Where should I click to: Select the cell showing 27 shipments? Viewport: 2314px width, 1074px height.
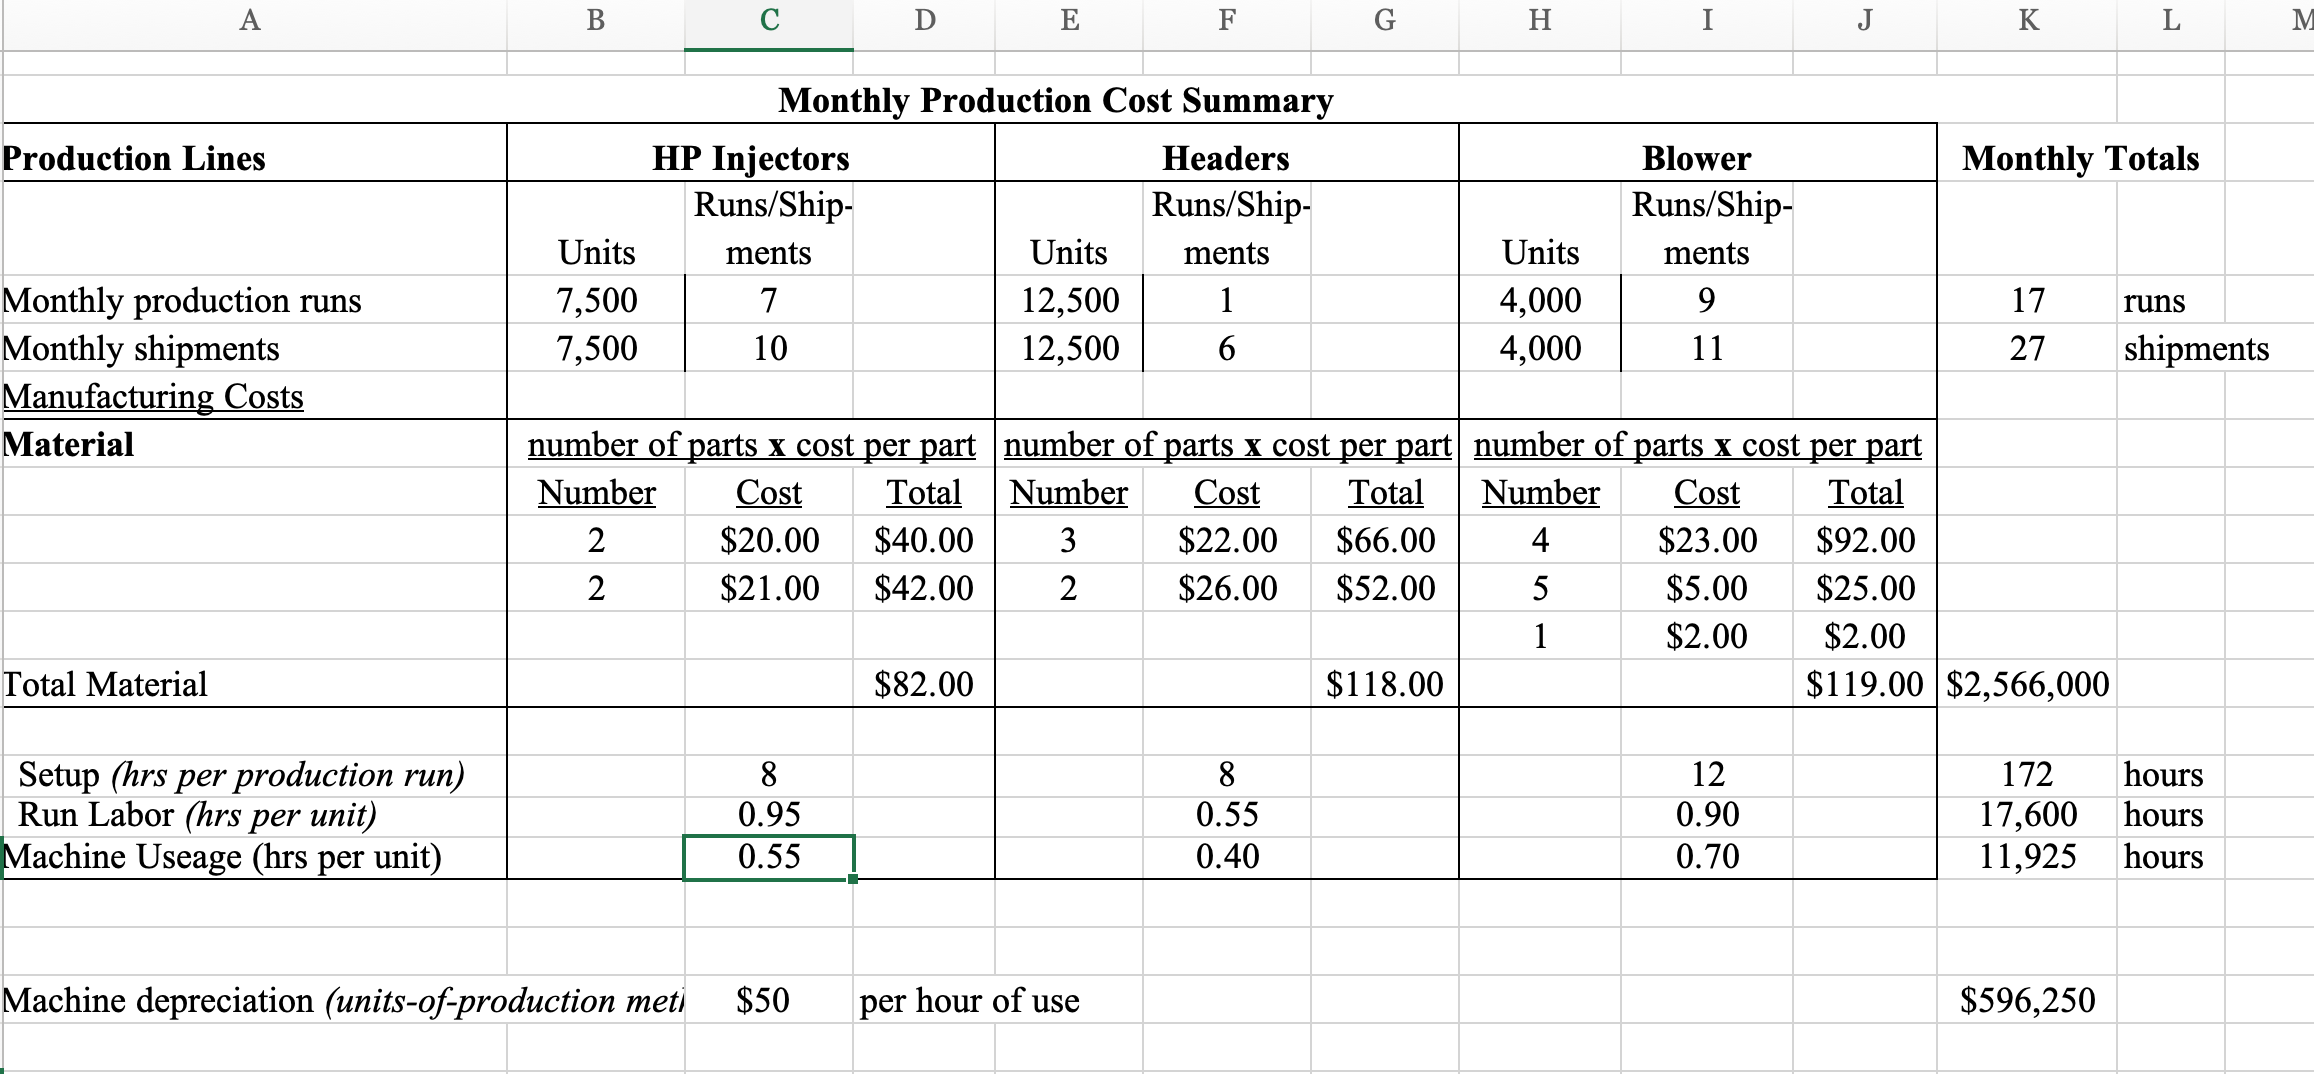(2027, 348)
